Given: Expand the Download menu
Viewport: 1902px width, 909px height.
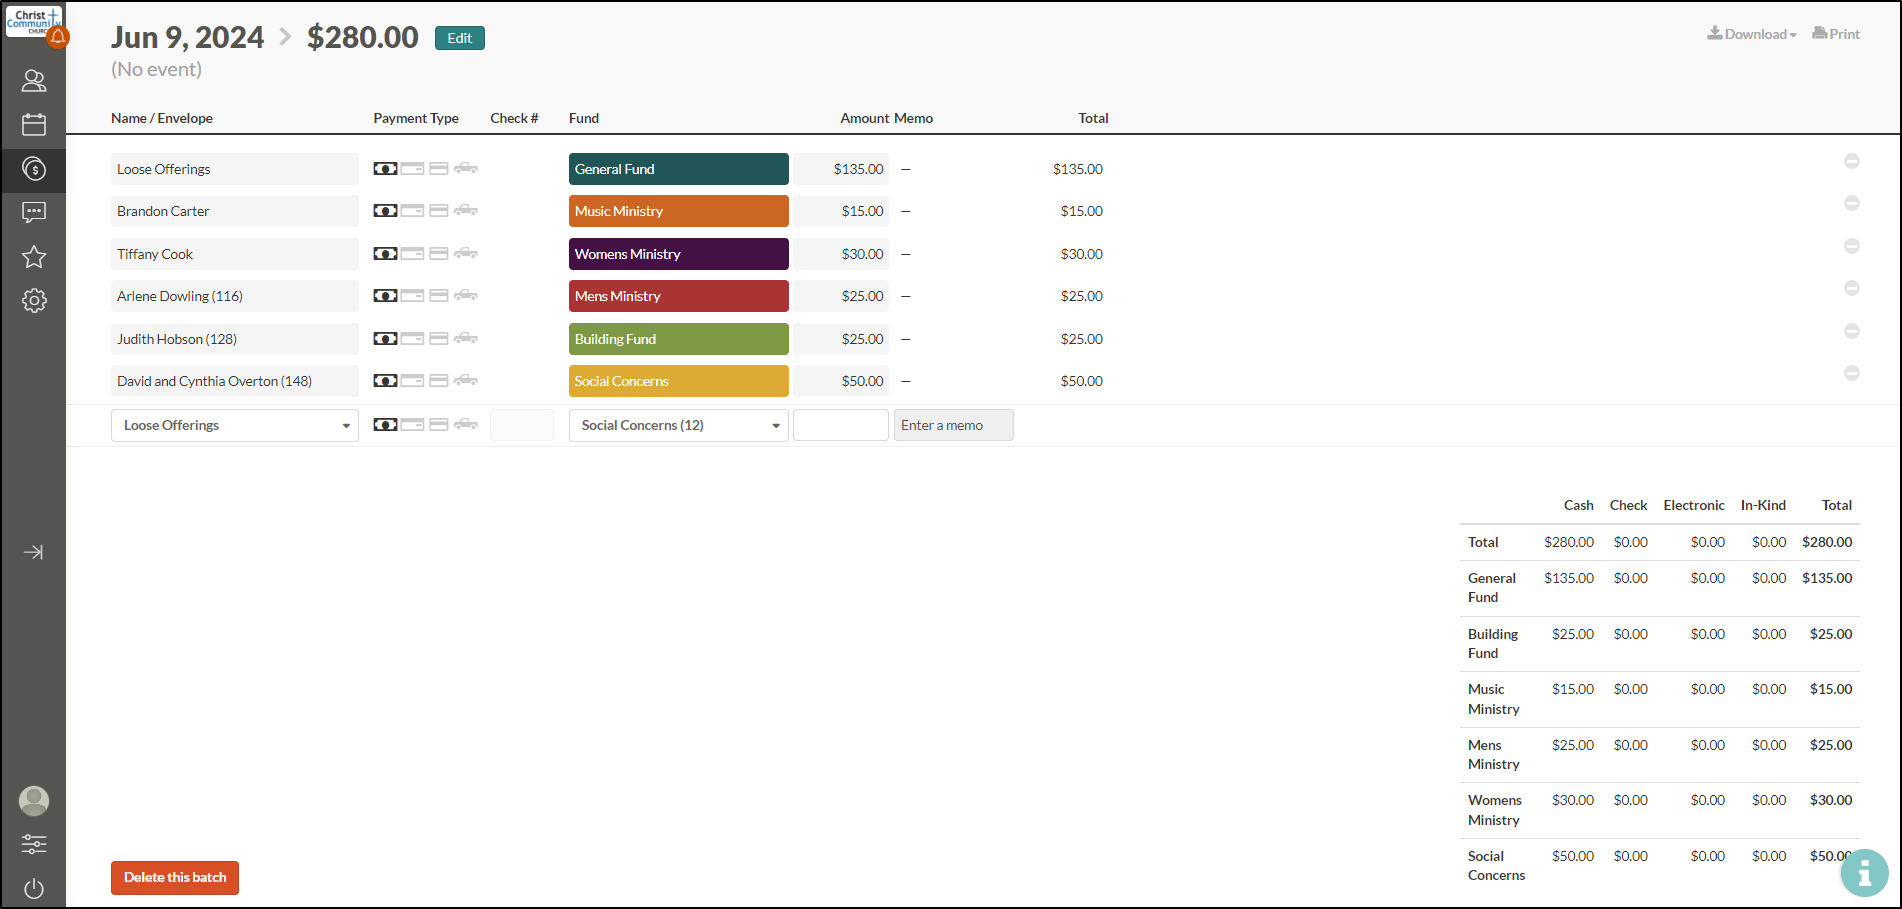Looking at the screenshot, I should point(1752,34).
